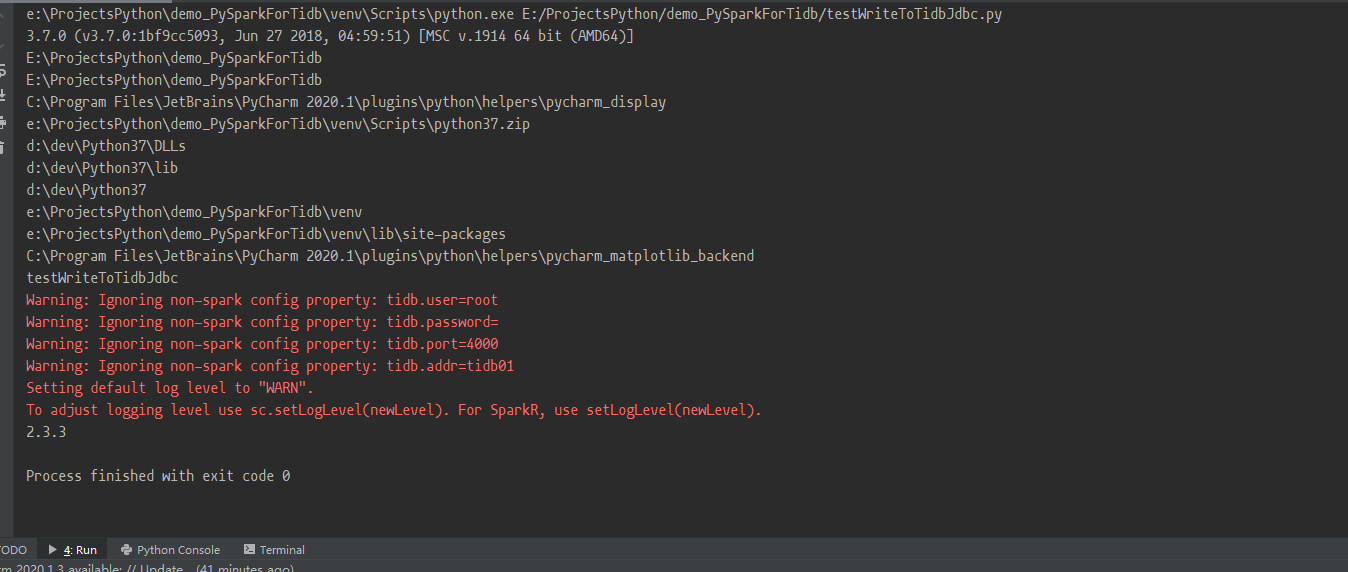Click the 'Process finished with exit code 0' line
Screen dimensions: 1348x572
[x=158, y=476]
